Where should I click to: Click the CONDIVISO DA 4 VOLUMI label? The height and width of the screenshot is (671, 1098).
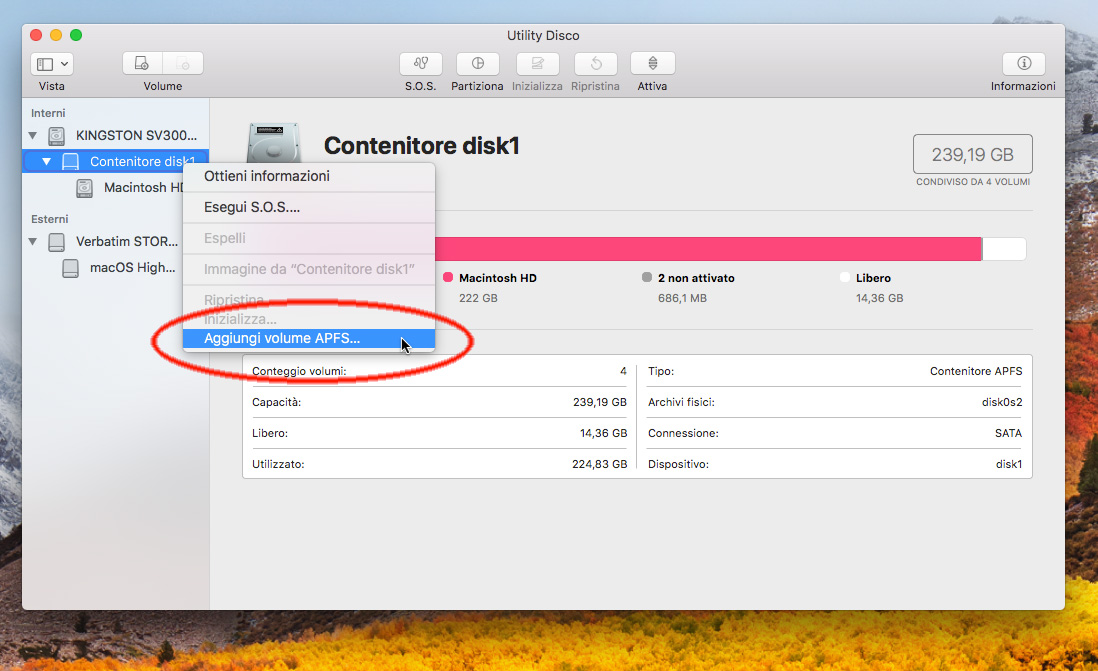coord(973,181)
